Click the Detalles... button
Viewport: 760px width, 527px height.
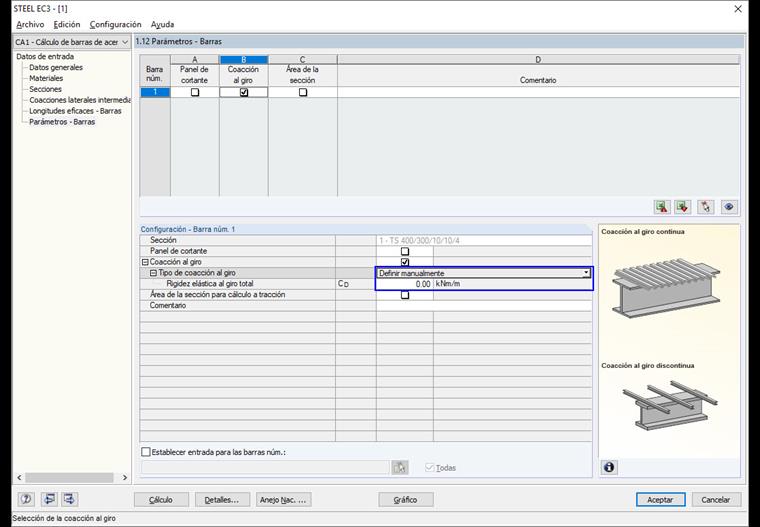[222, 499]
